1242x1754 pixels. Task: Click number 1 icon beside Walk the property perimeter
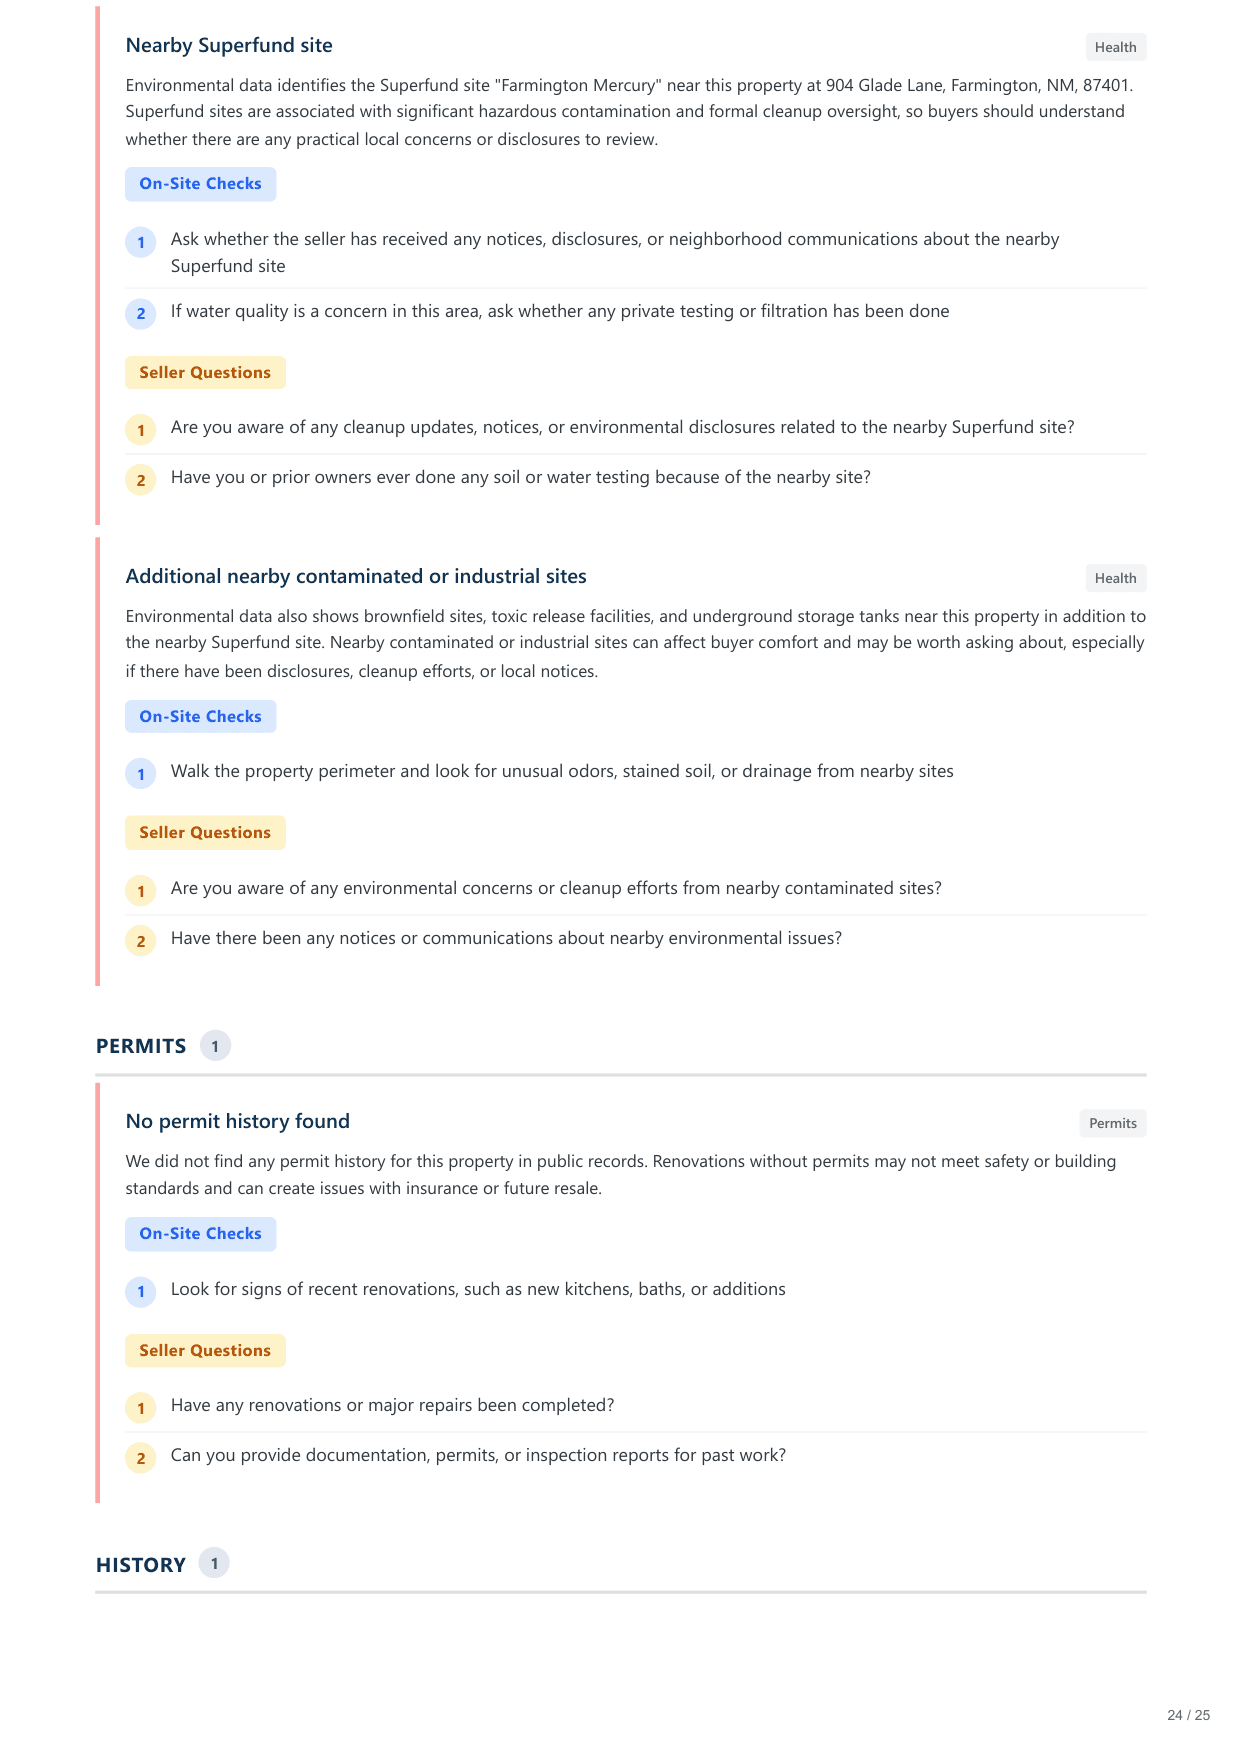coord(141,774)
